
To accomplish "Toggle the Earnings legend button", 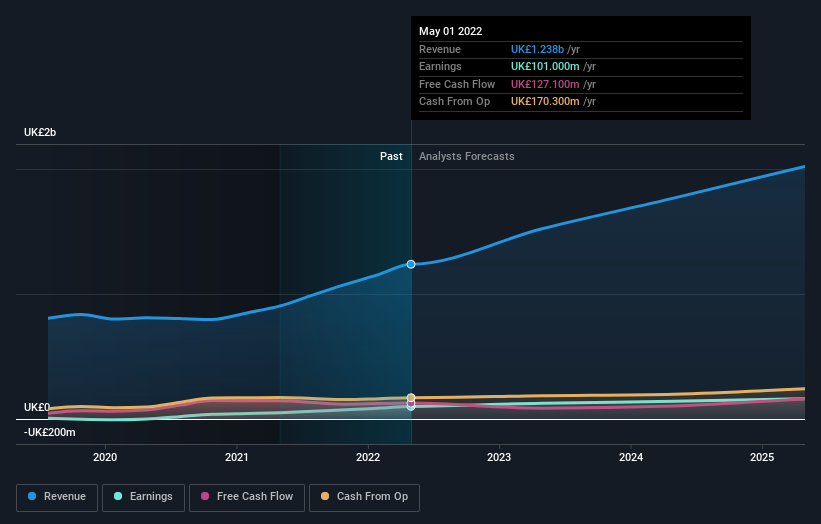I will point(143,497).
